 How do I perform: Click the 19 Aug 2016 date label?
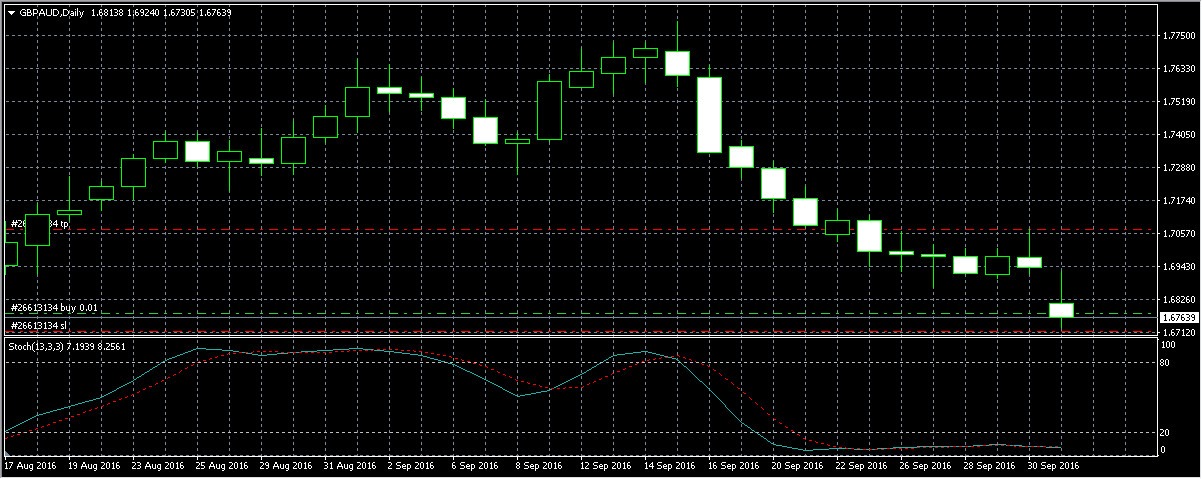[96, 466]
